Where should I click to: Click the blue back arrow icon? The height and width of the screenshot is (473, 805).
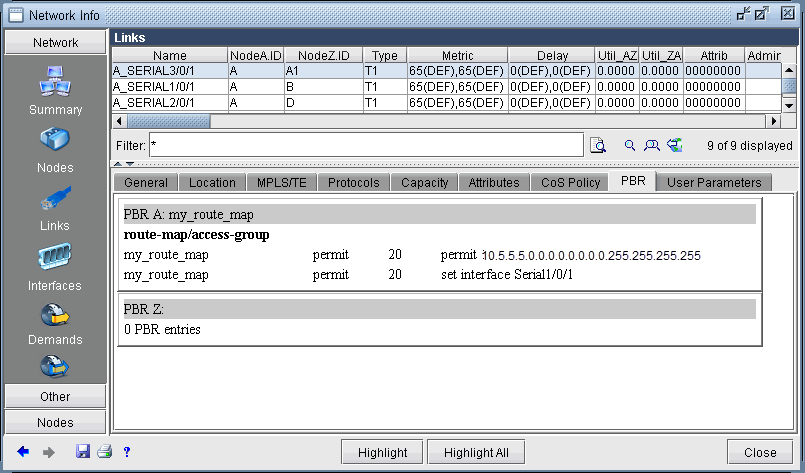(x=23, y=452)
